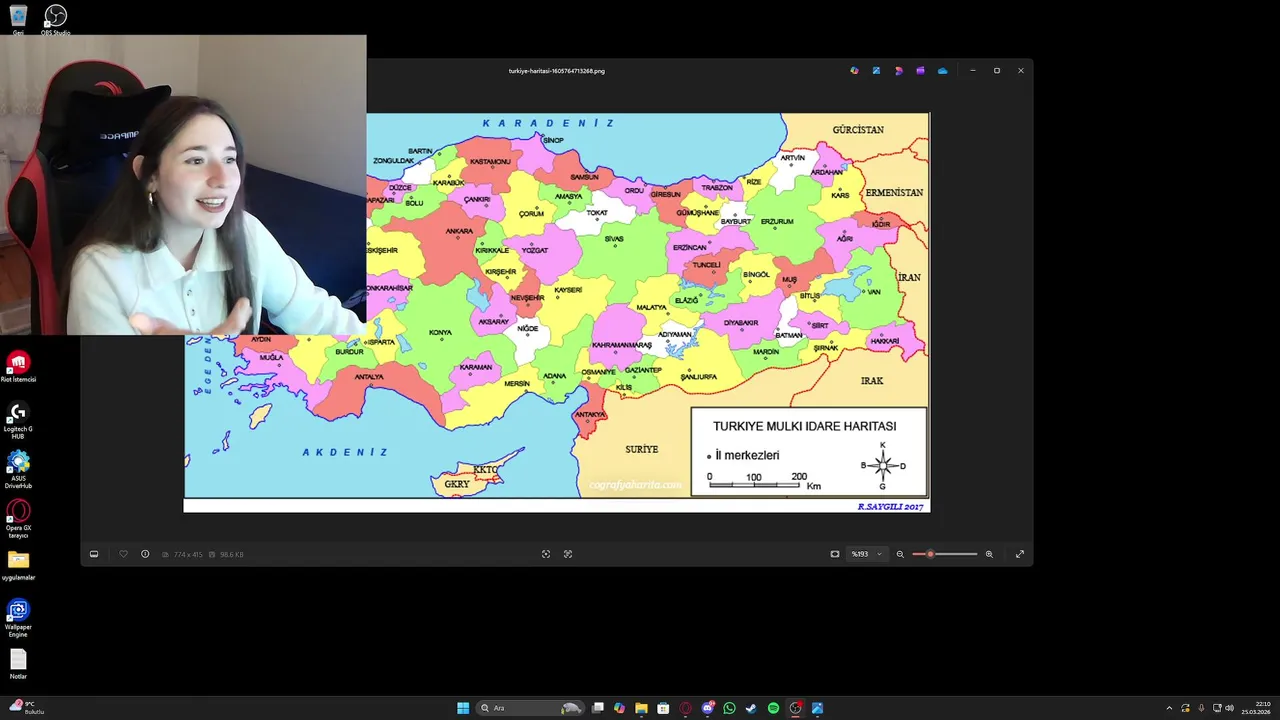The width and height of the screenshot is (1280, 720).
Task: Open OBS Studio desktop shortcut
Action: 56,20
